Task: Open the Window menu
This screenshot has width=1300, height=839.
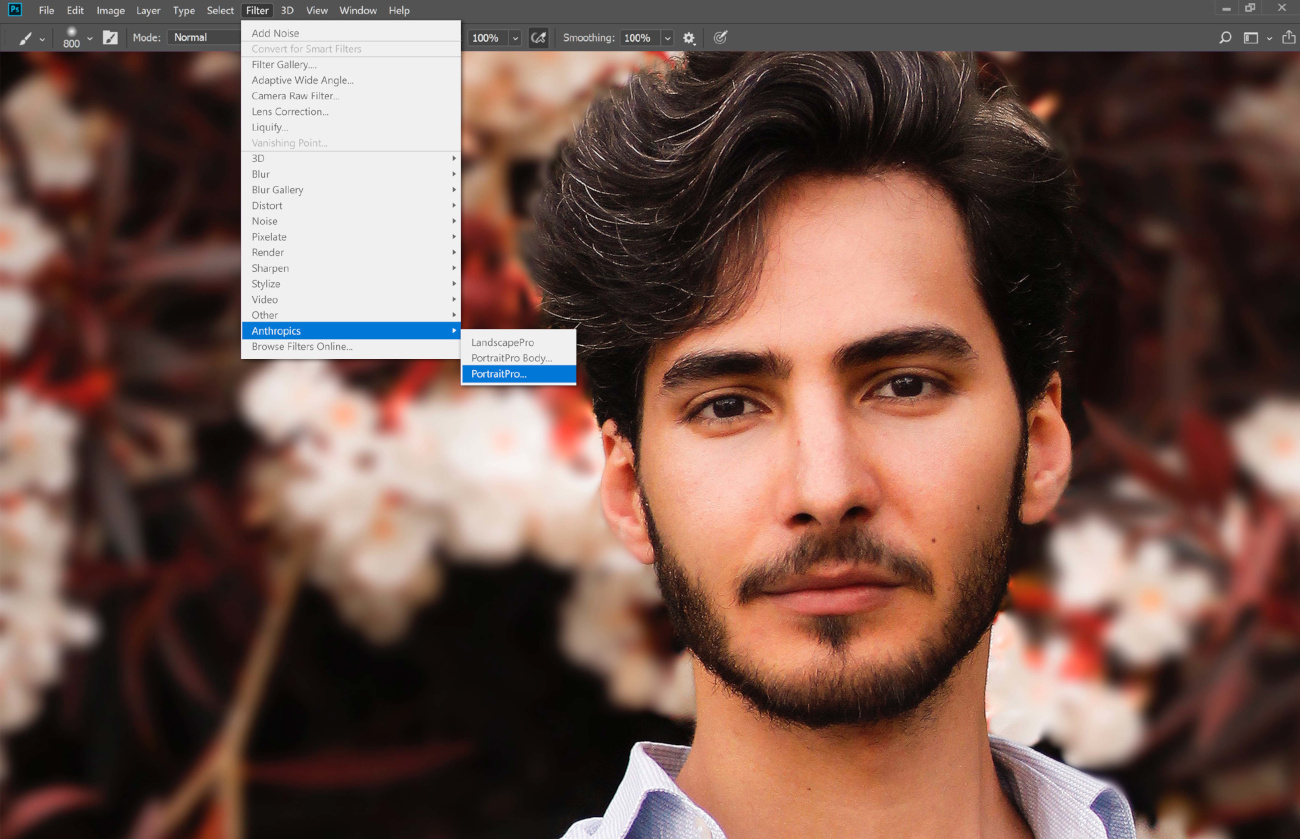Action: coord(358,10)
